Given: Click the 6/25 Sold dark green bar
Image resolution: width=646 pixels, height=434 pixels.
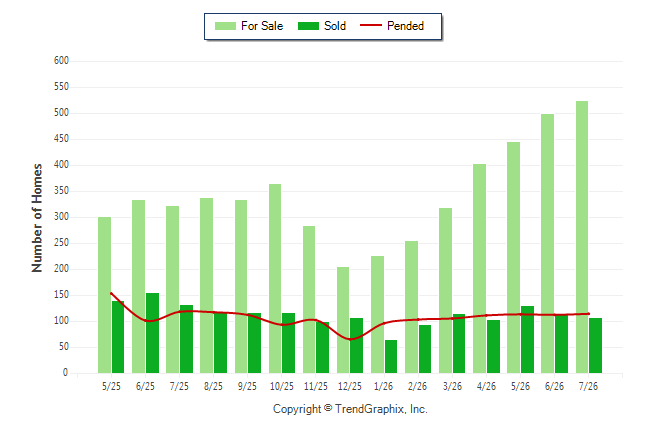Looking at the screenshot, I should [152, 333].
